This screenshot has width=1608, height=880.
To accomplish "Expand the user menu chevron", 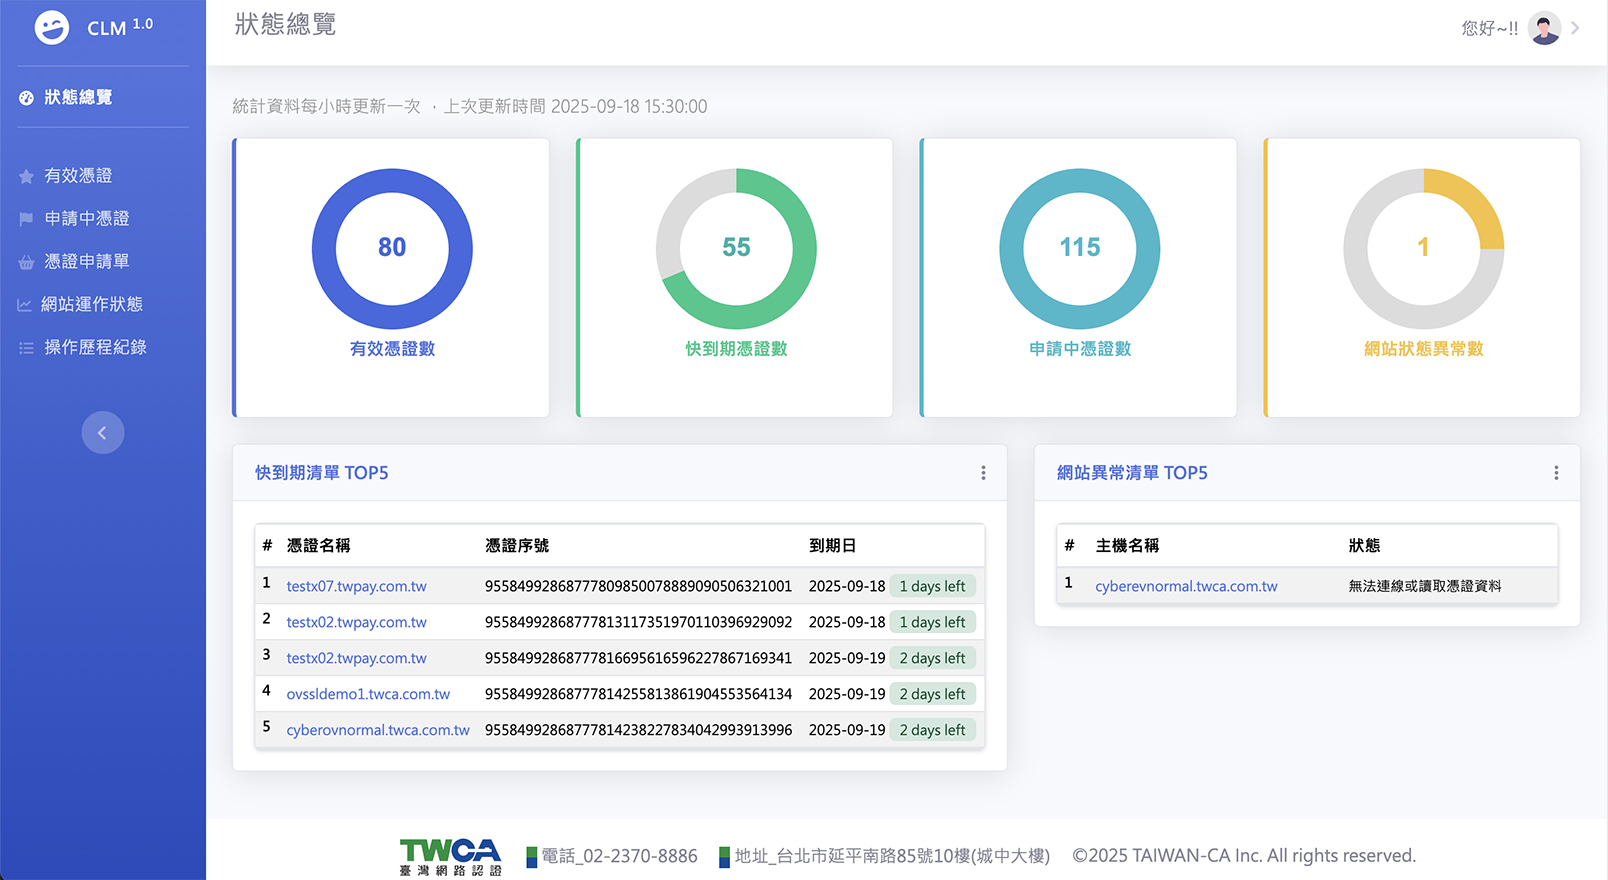I will coord(1576,28).
